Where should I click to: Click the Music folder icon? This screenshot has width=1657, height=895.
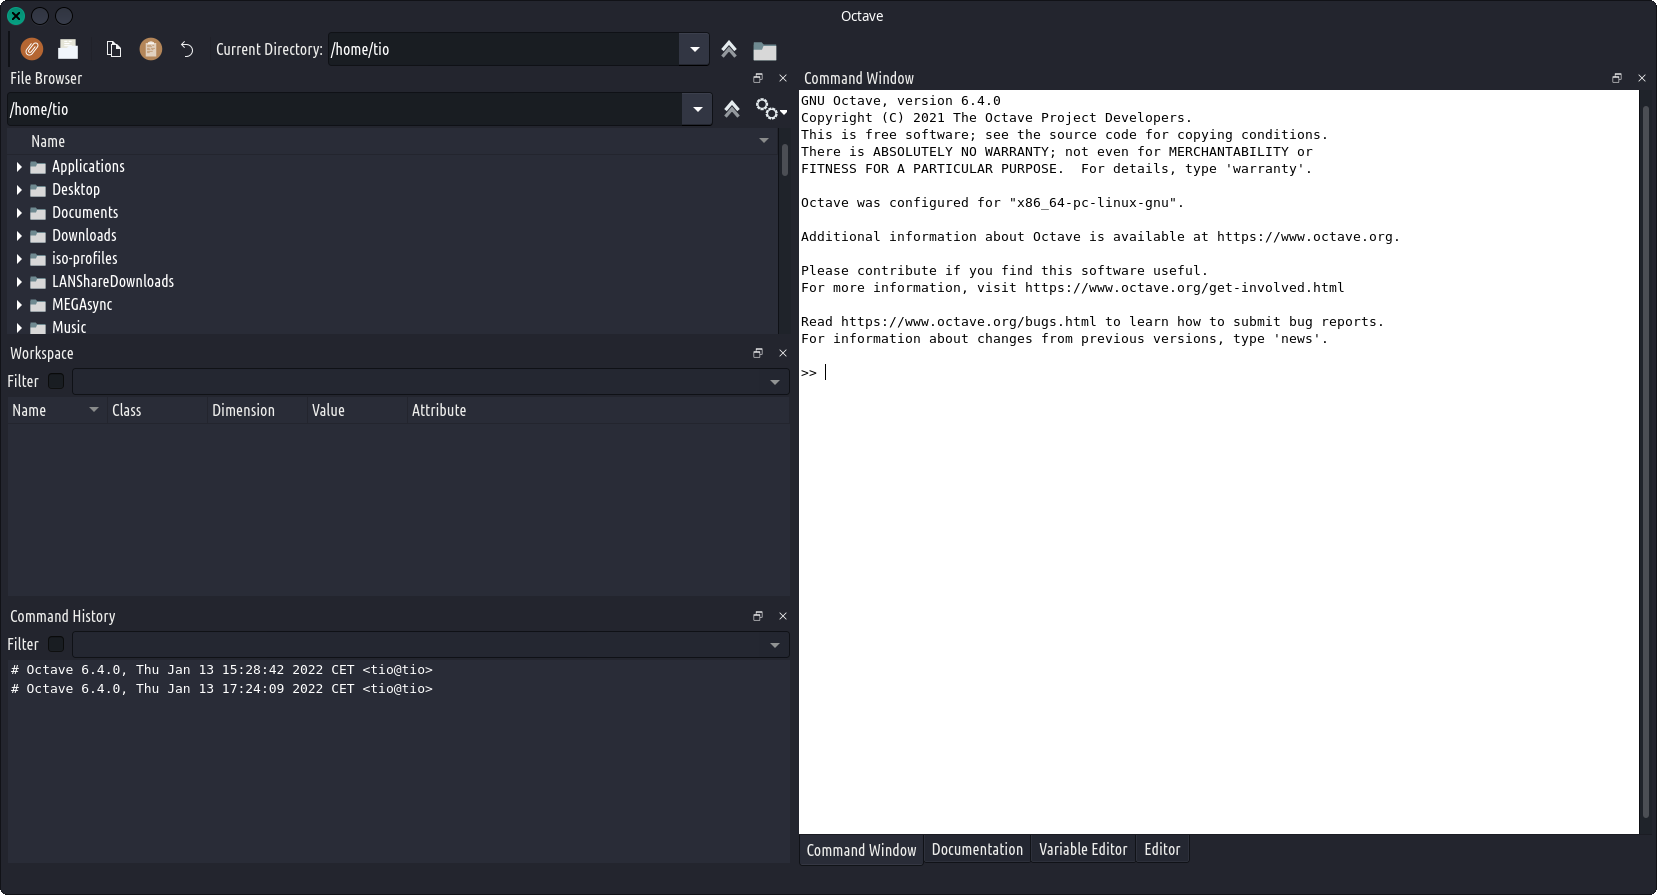(38, 328)
